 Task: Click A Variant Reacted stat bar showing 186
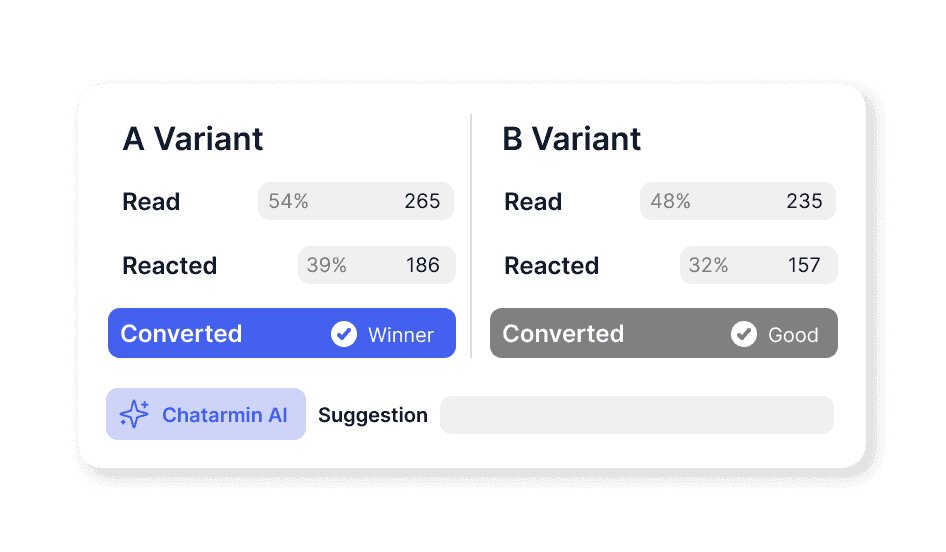(x=376, y=265)
